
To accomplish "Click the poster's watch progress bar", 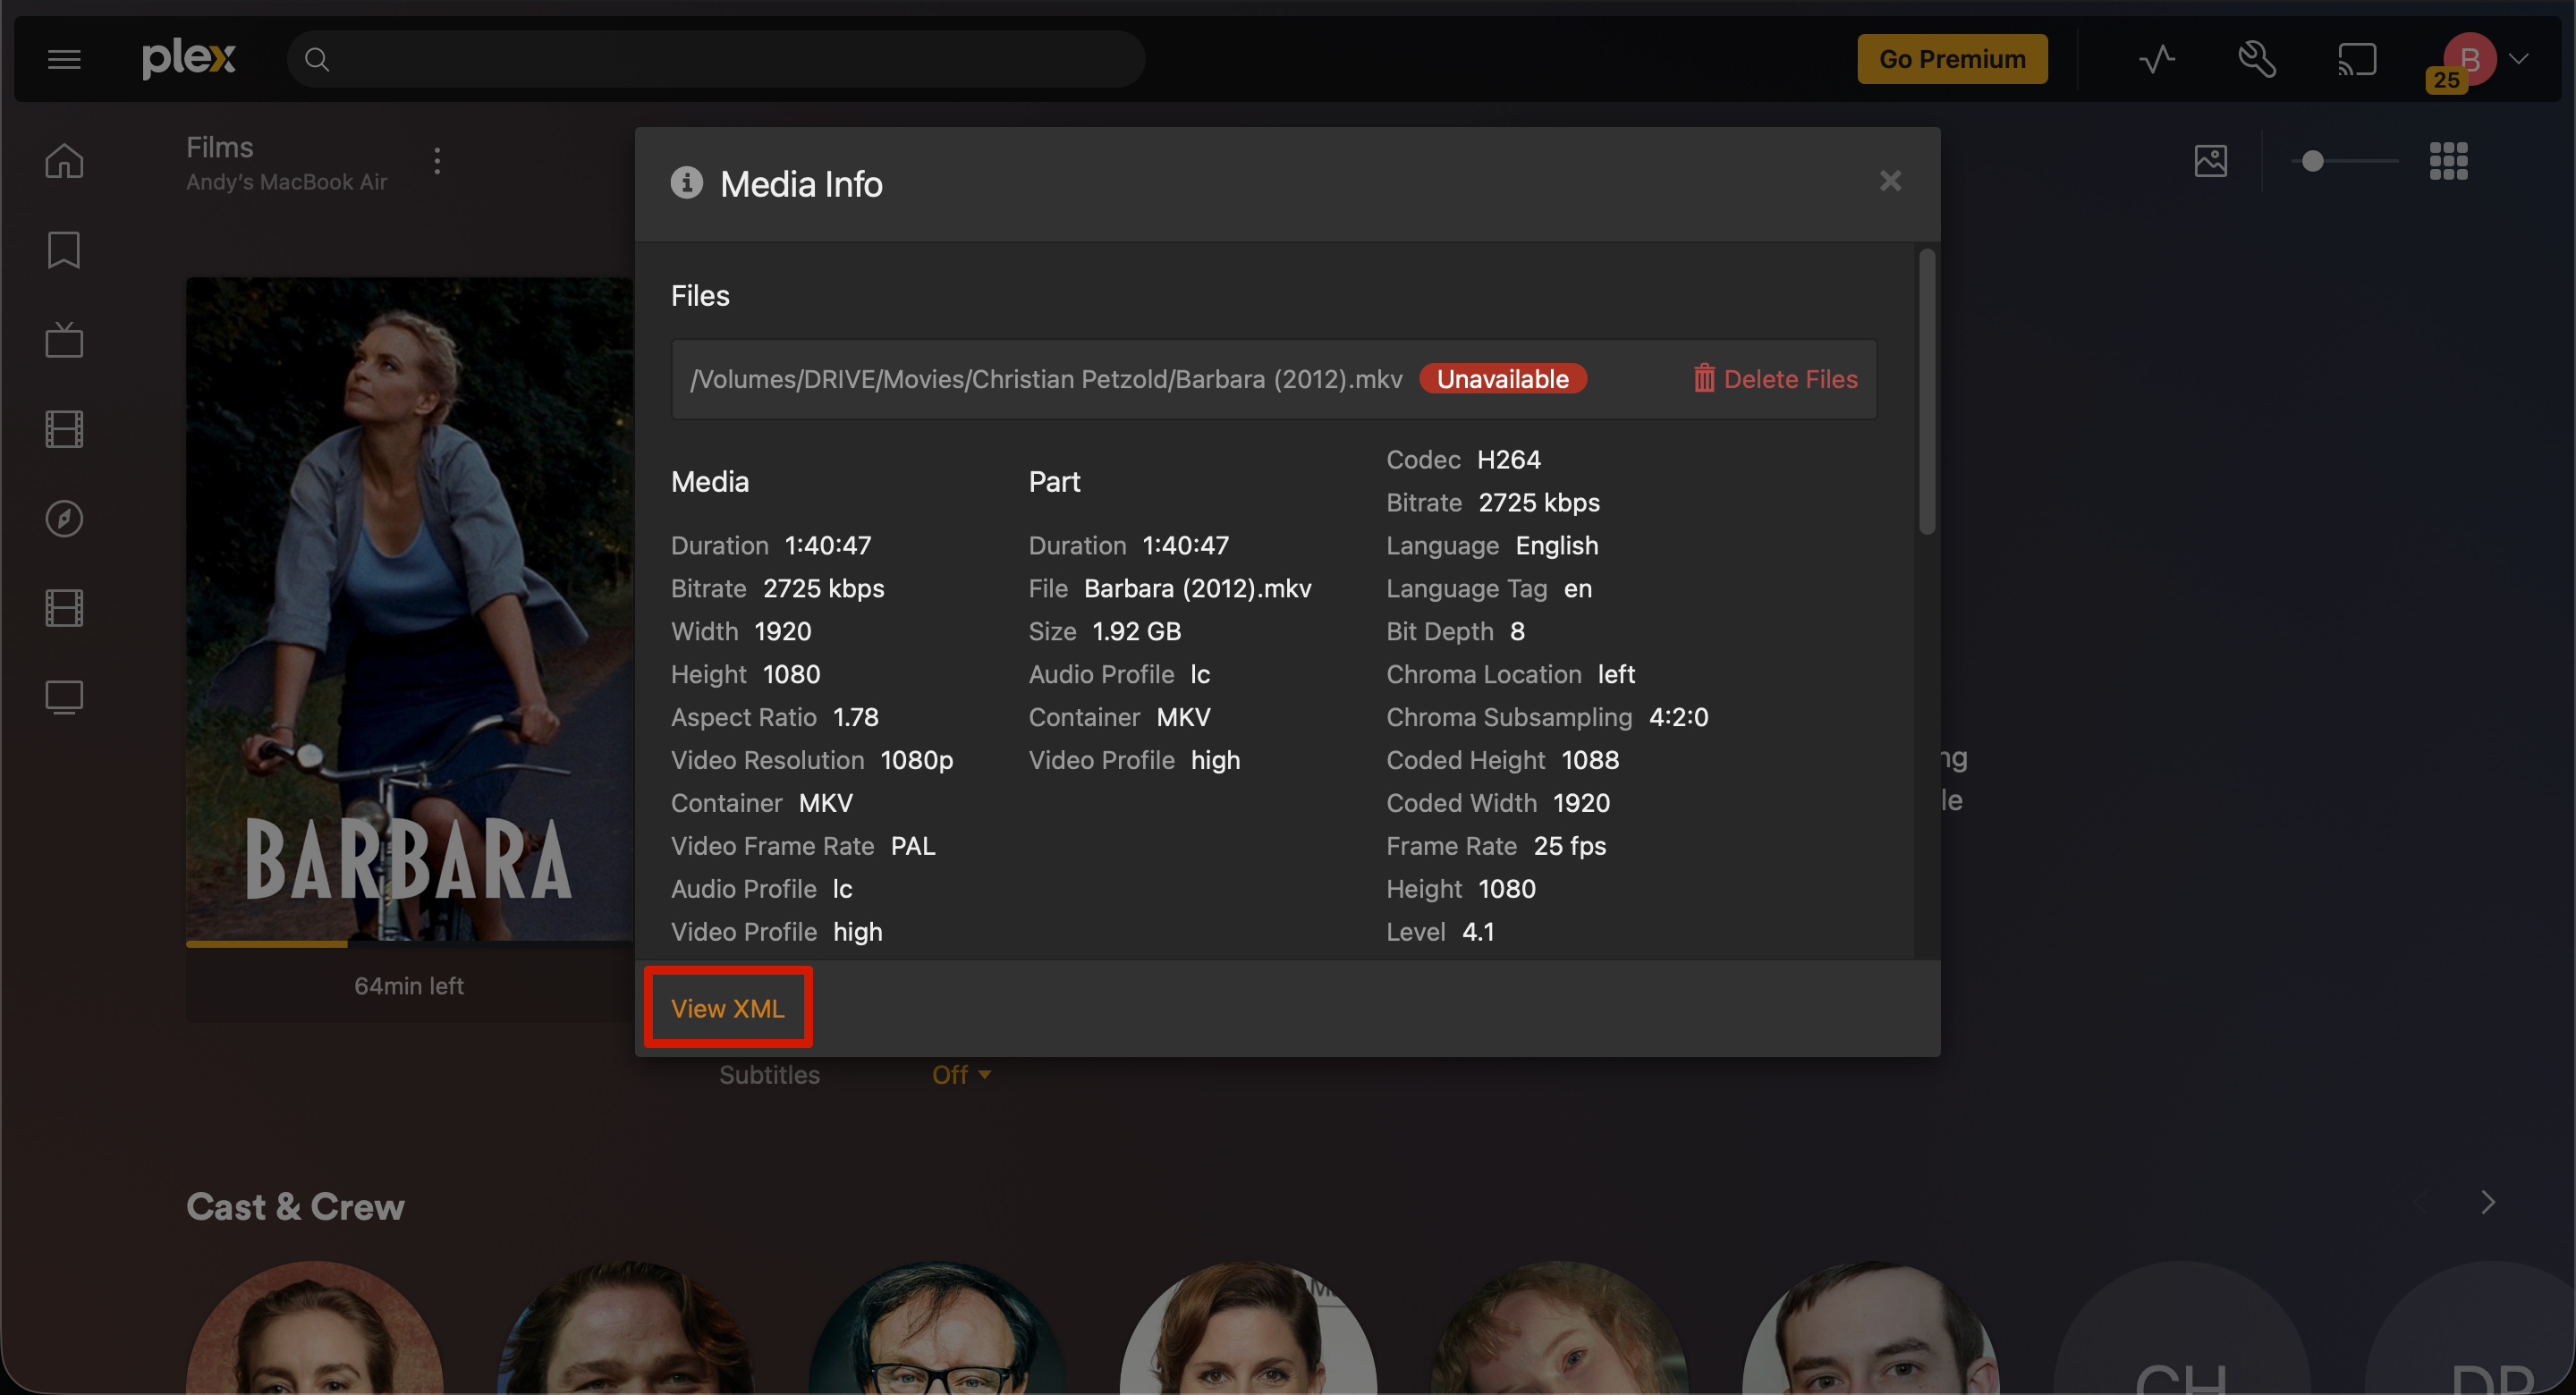I will tap(410, 943).
